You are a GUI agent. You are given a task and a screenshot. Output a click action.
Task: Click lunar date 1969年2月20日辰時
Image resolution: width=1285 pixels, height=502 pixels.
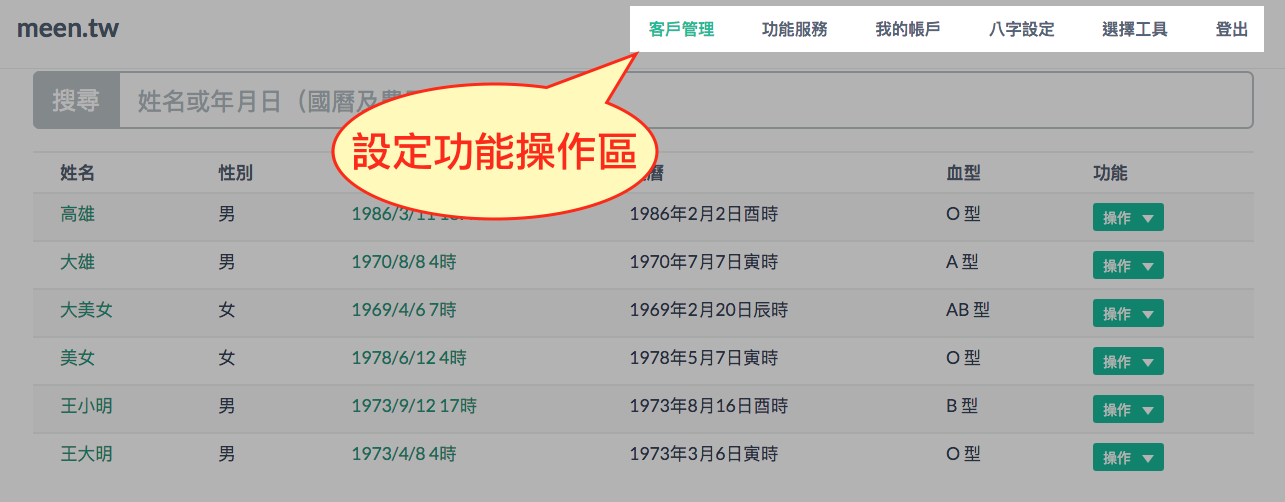point(709,310)
